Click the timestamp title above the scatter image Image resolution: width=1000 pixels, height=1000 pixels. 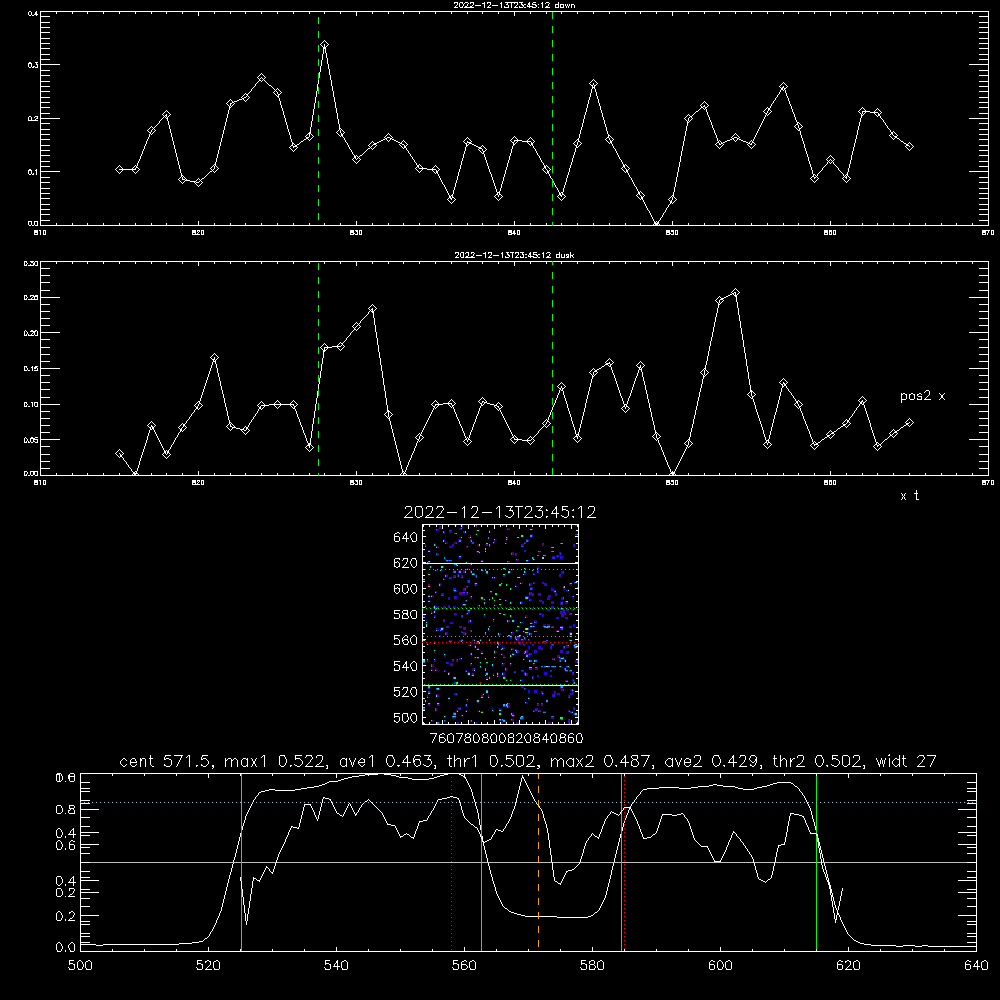click(x=499, y=512)
